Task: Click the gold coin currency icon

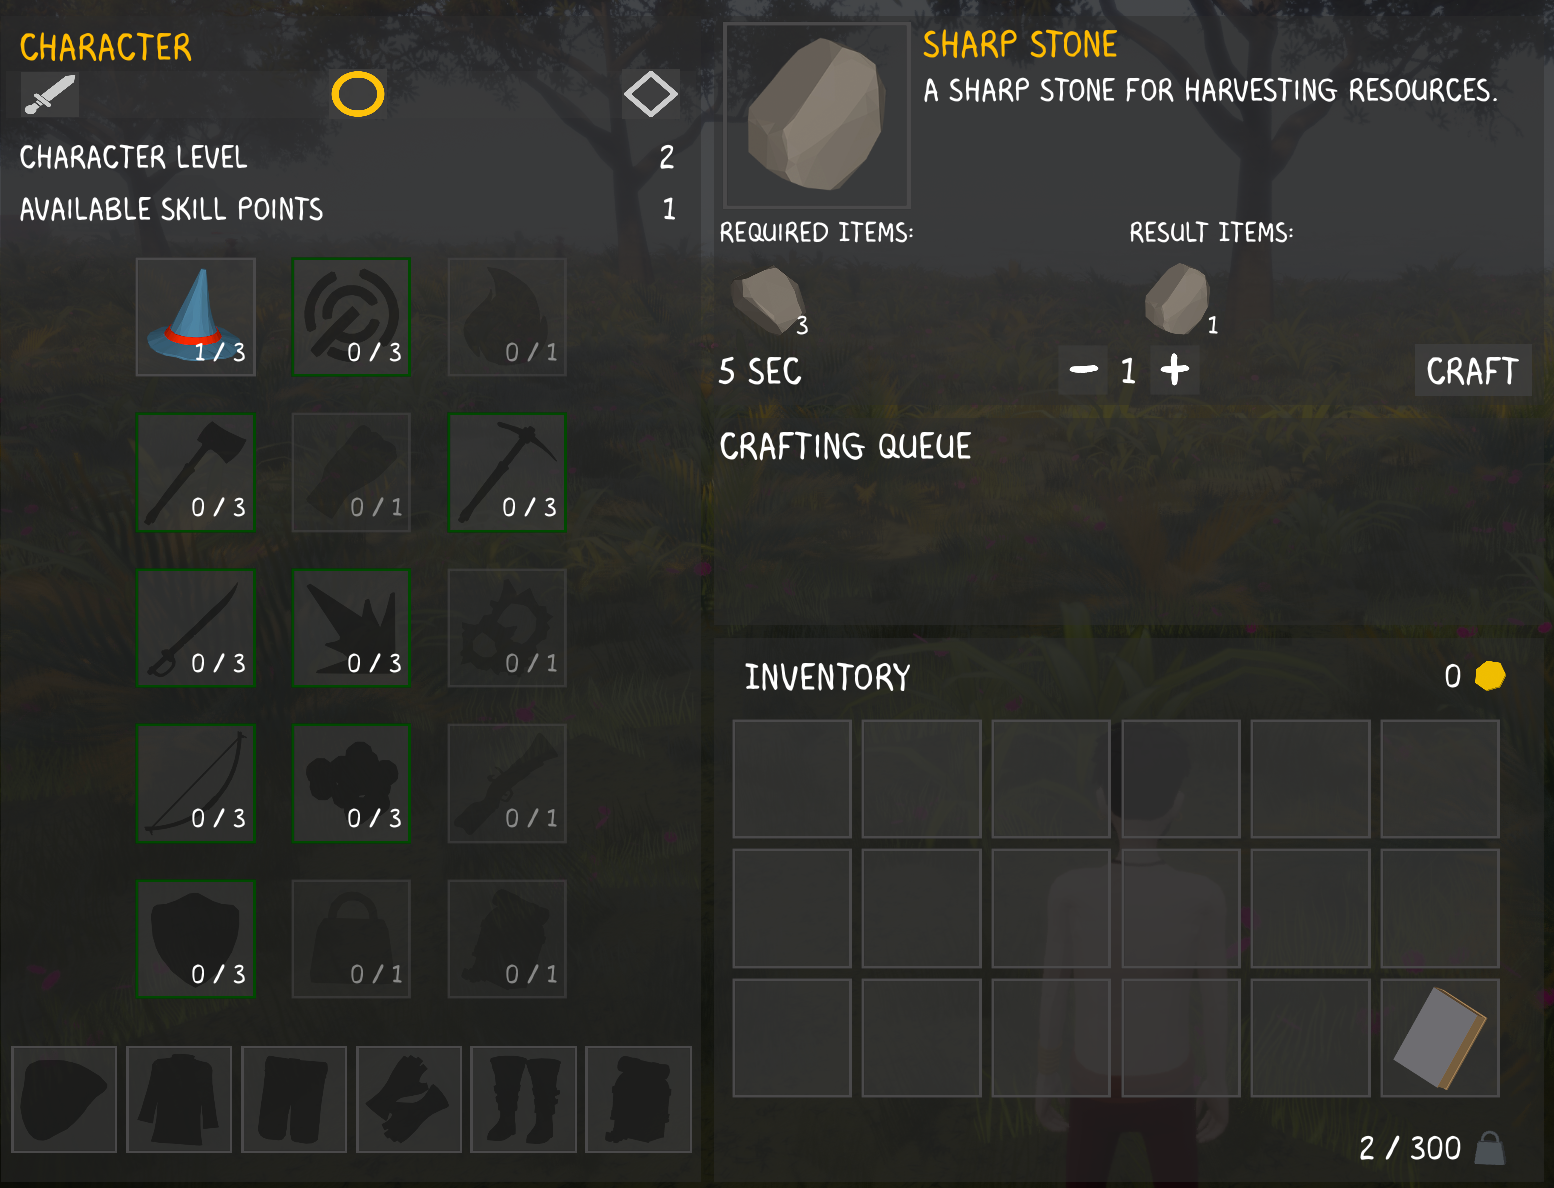Action: [x=1490, y=676]
